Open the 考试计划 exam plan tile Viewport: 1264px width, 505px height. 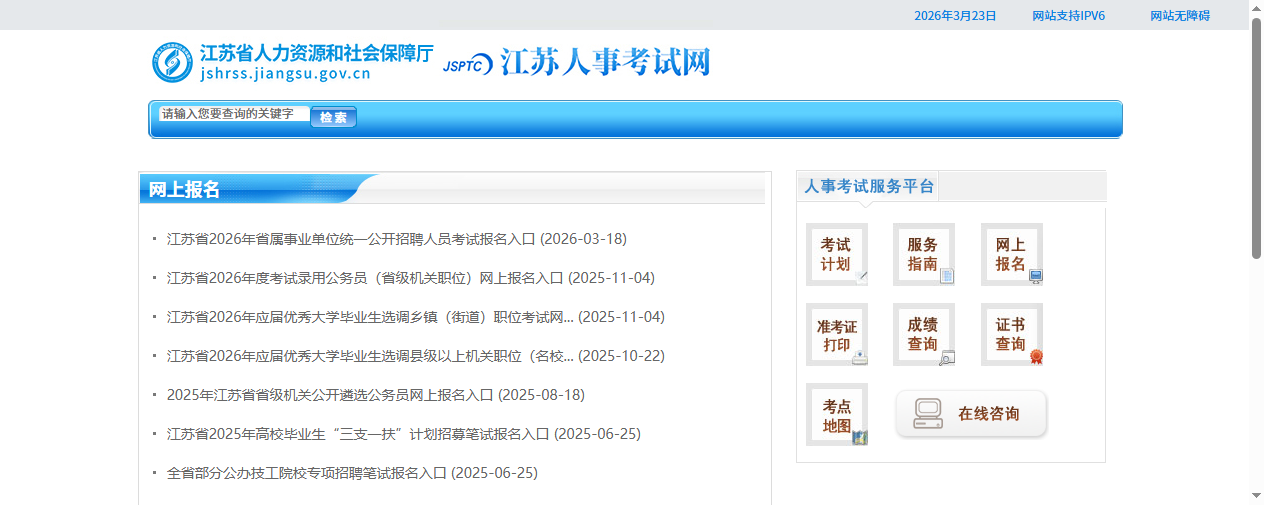837,254
